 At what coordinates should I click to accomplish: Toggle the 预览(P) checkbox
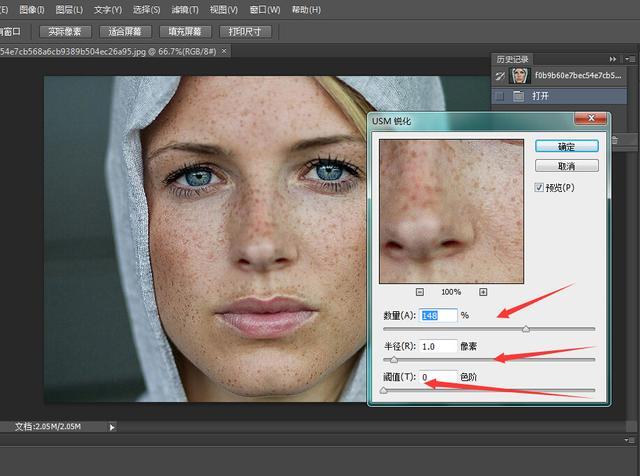539,187
